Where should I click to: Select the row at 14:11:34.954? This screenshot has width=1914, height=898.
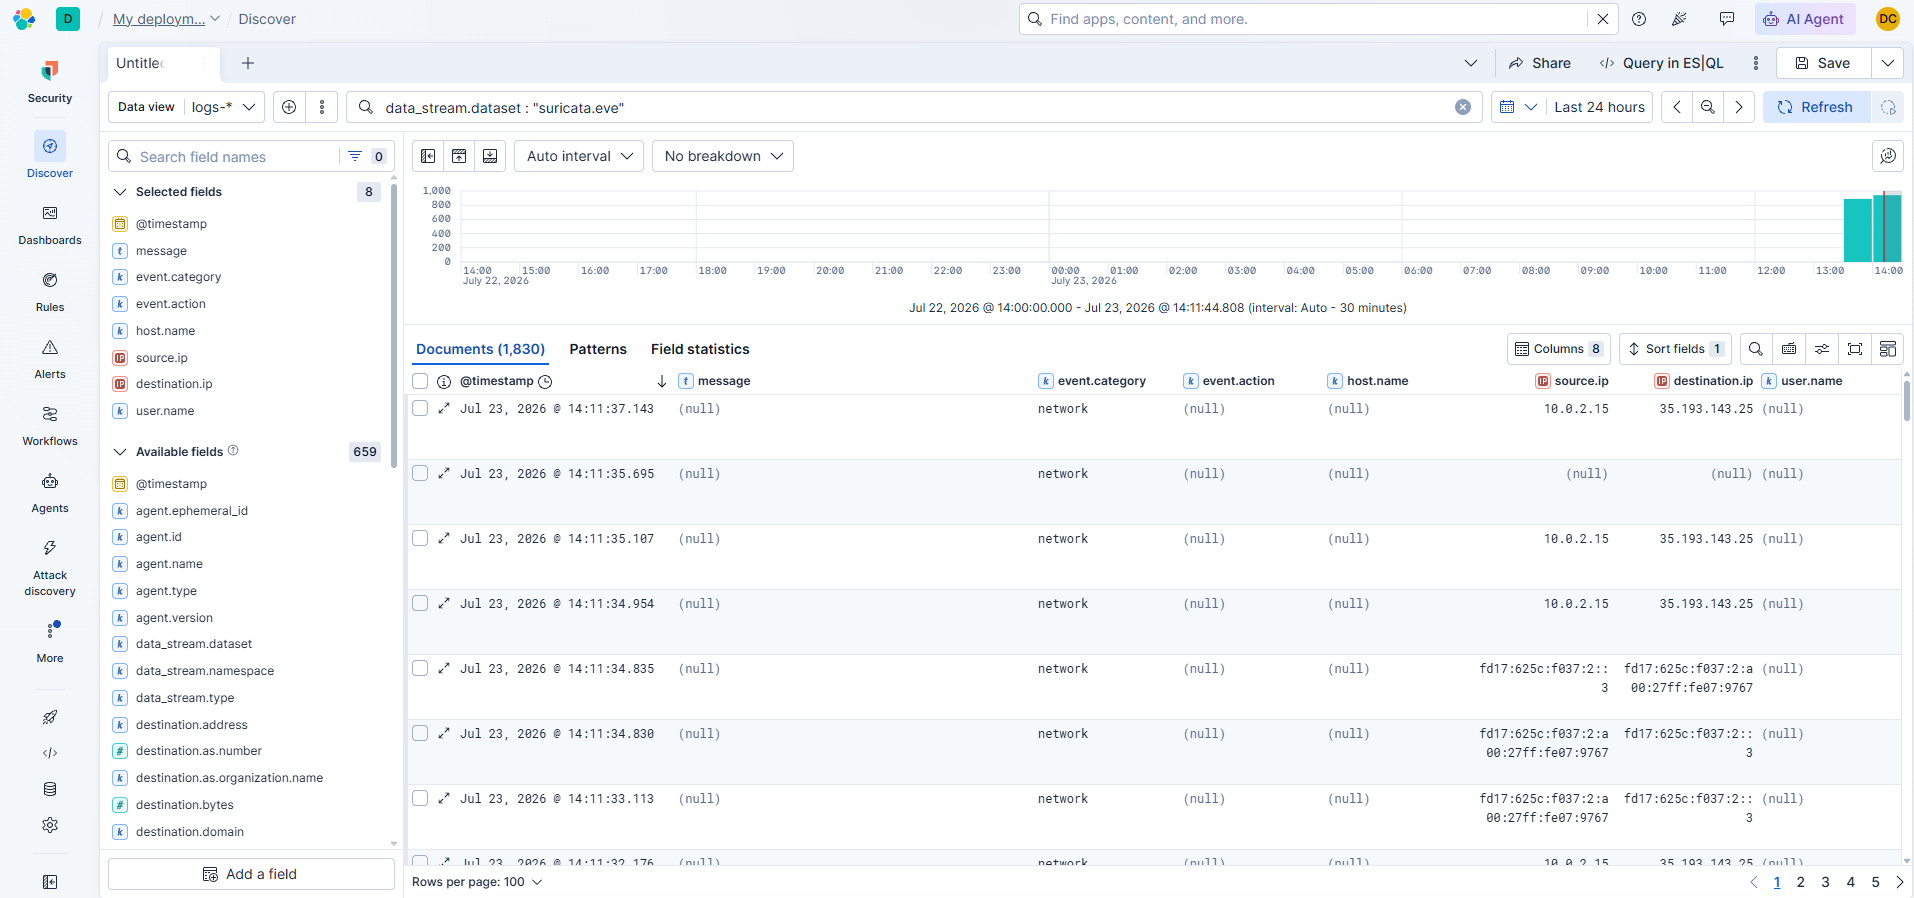click(420, 603)
